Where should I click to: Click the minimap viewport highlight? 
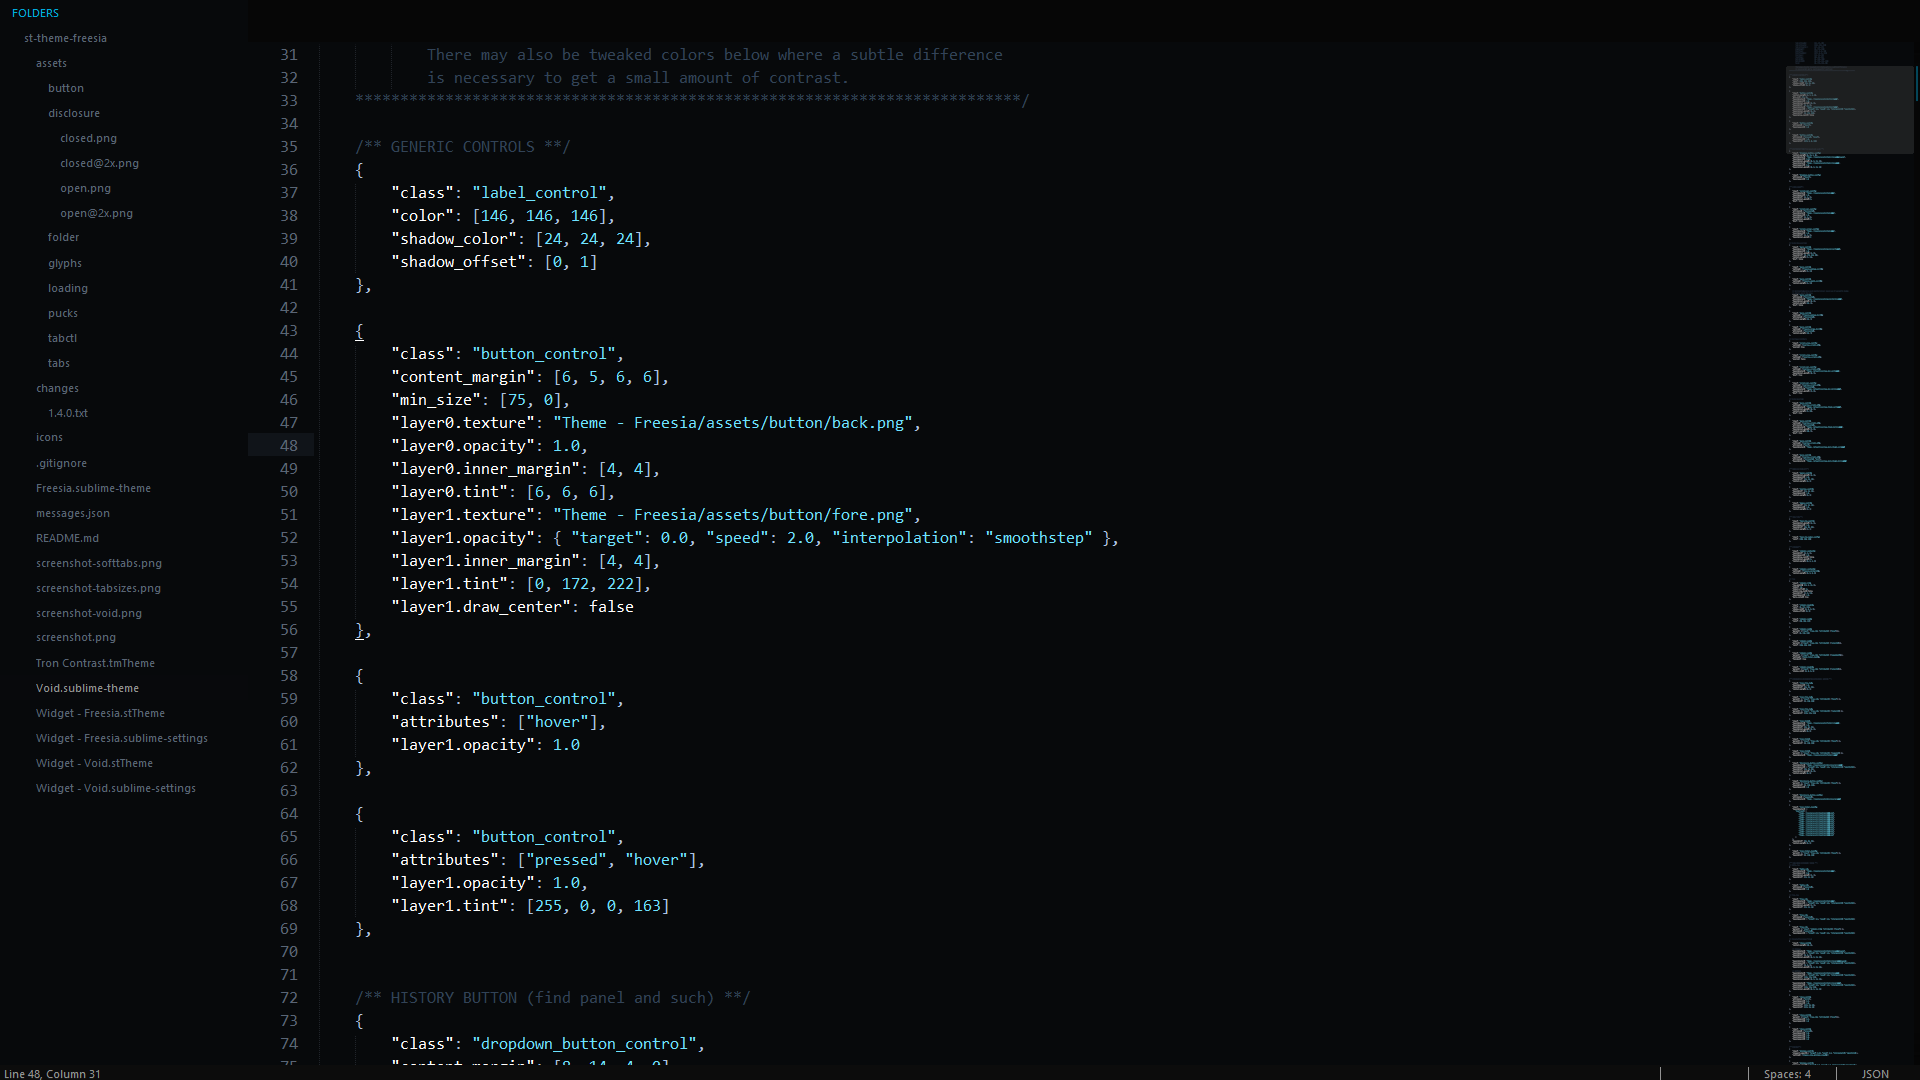(x=1850, y=110)
